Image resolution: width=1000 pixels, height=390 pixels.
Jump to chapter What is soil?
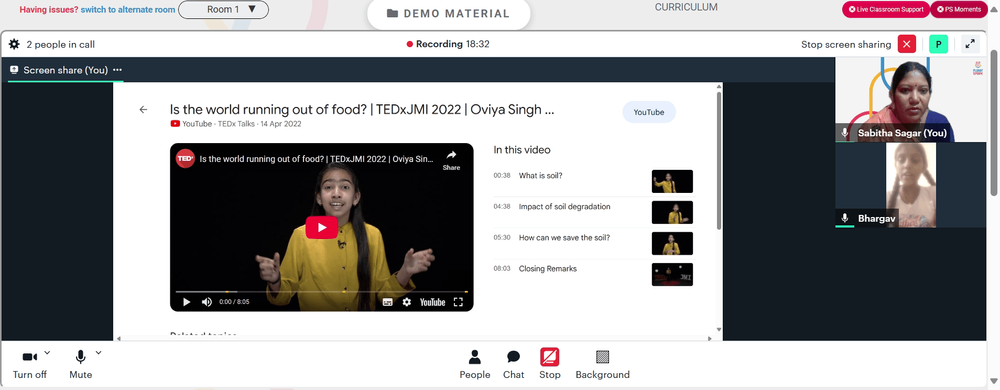pos(540,175)
